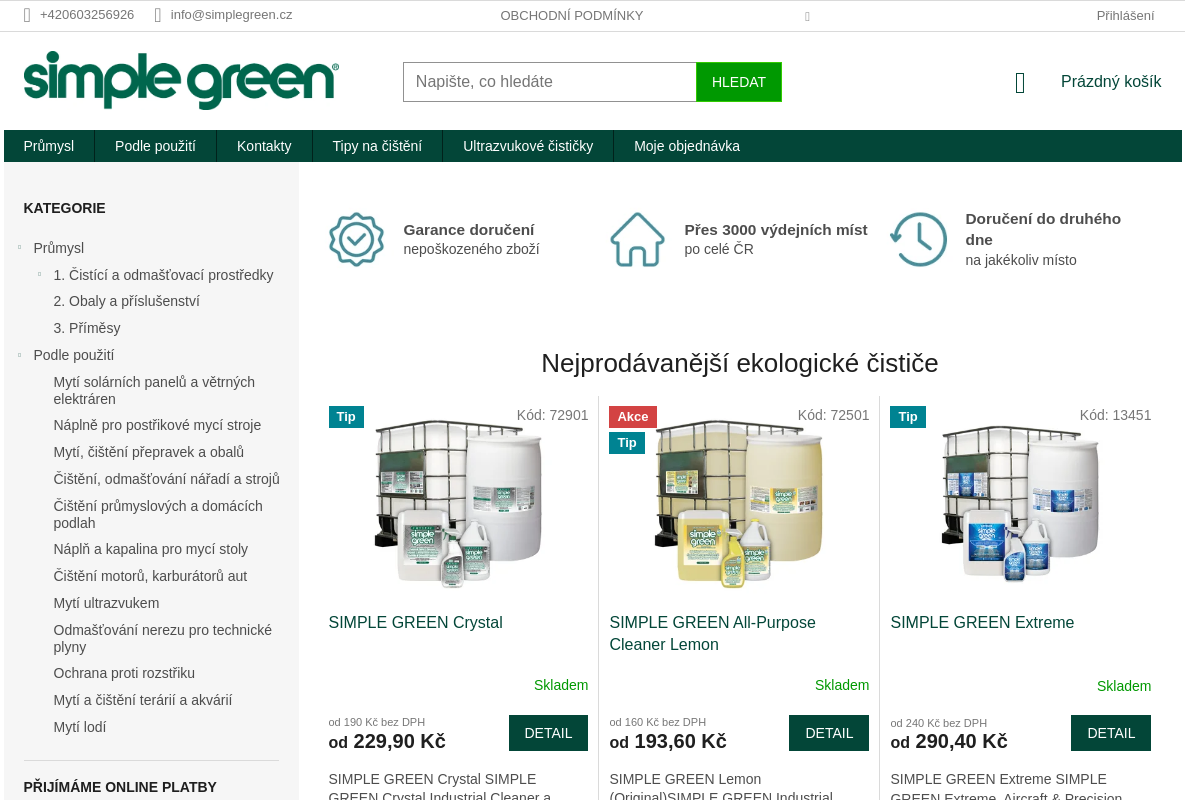The image size is (1200, 800).
Task: Click the 'Kód: 72501' product code text
Action: click(833, 415)
